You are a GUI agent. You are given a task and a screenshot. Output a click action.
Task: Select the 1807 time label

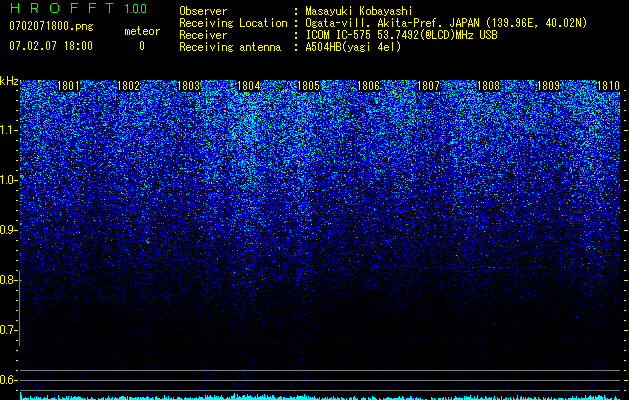428,86
